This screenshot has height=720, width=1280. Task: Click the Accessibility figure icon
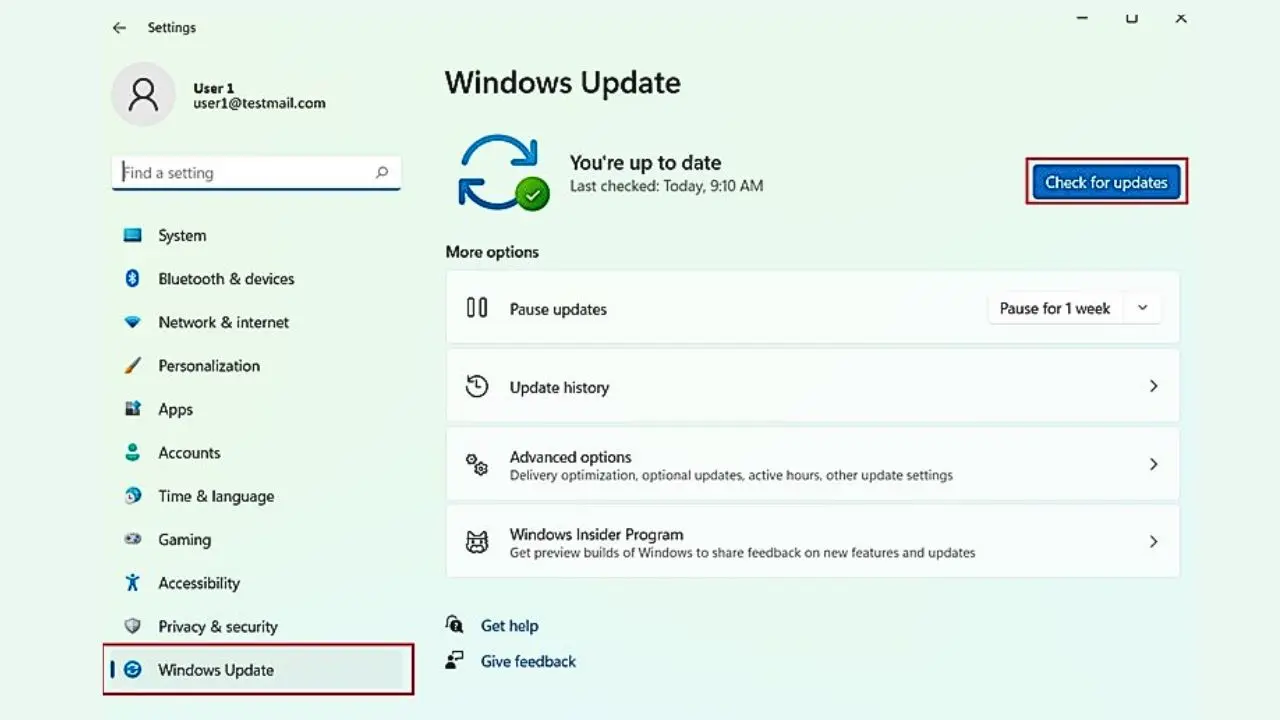132,583
